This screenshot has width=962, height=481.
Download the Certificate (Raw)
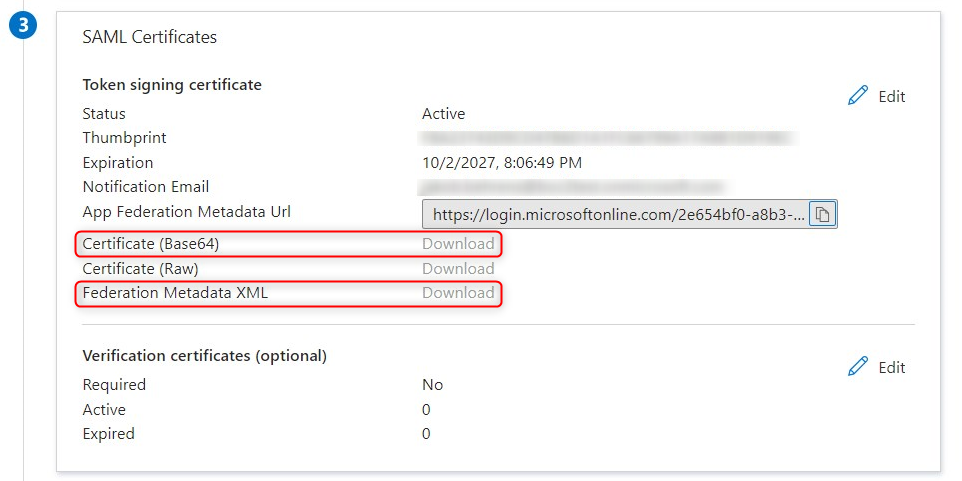[x=458, y=268]
